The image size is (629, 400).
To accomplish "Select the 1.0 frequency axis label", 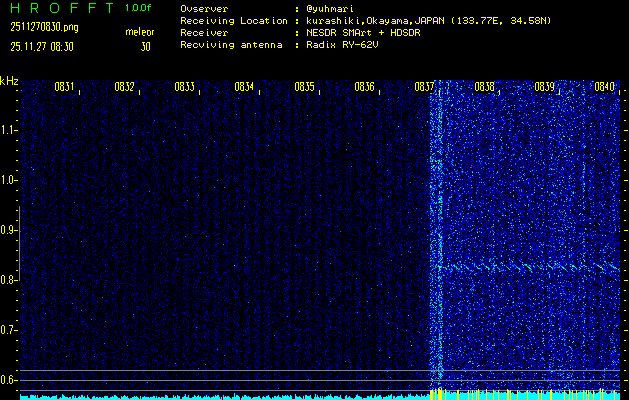I will (x=7, y=181).
